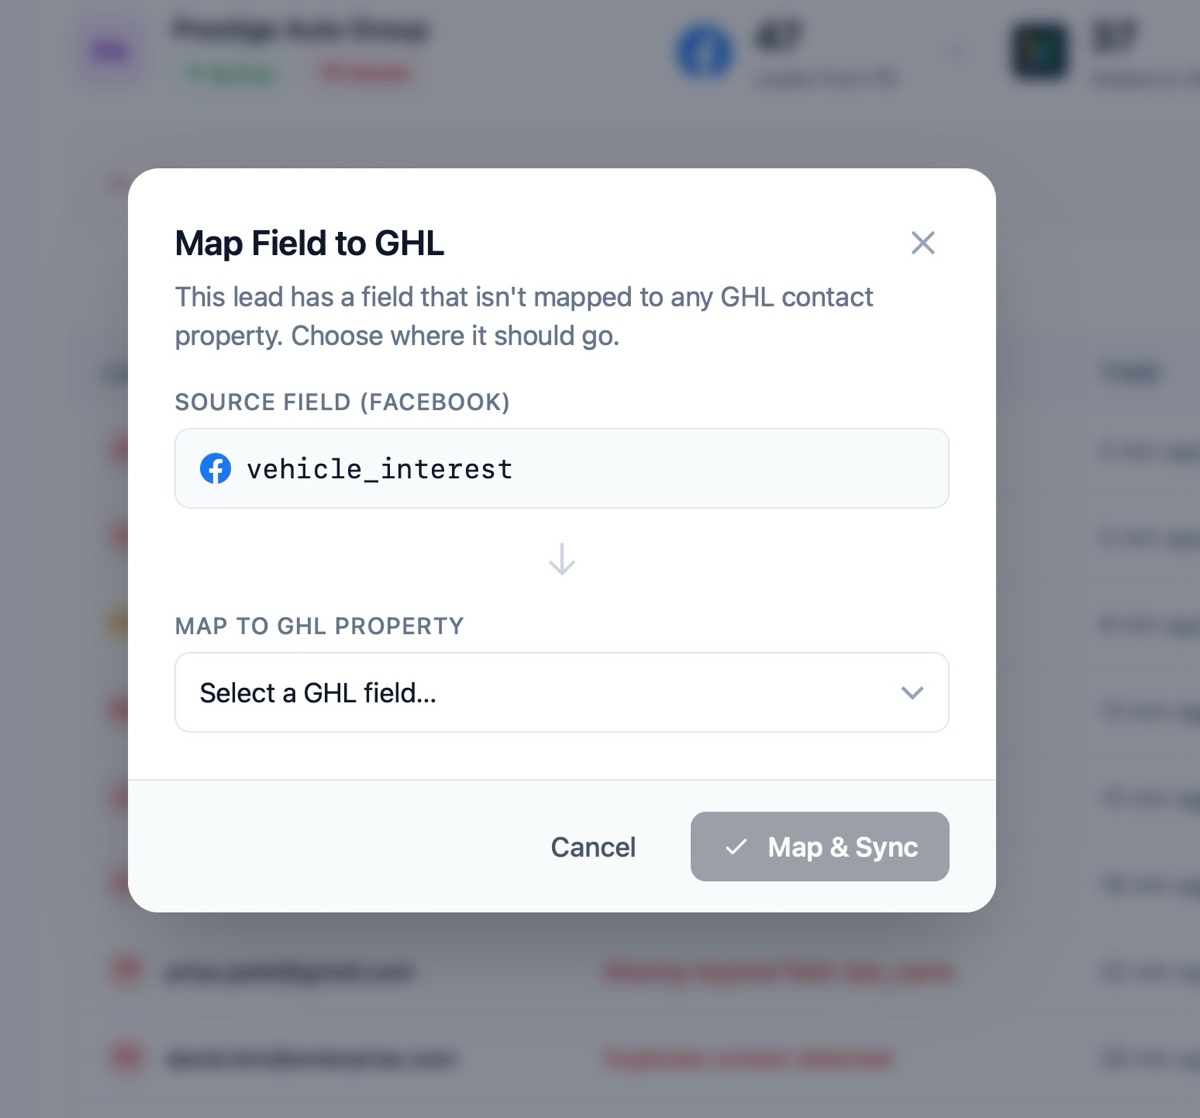This screenshot has width=1200, height=1118.
Task: Click the purple Prestige Auto Group avatar
Action: (111, 50)
